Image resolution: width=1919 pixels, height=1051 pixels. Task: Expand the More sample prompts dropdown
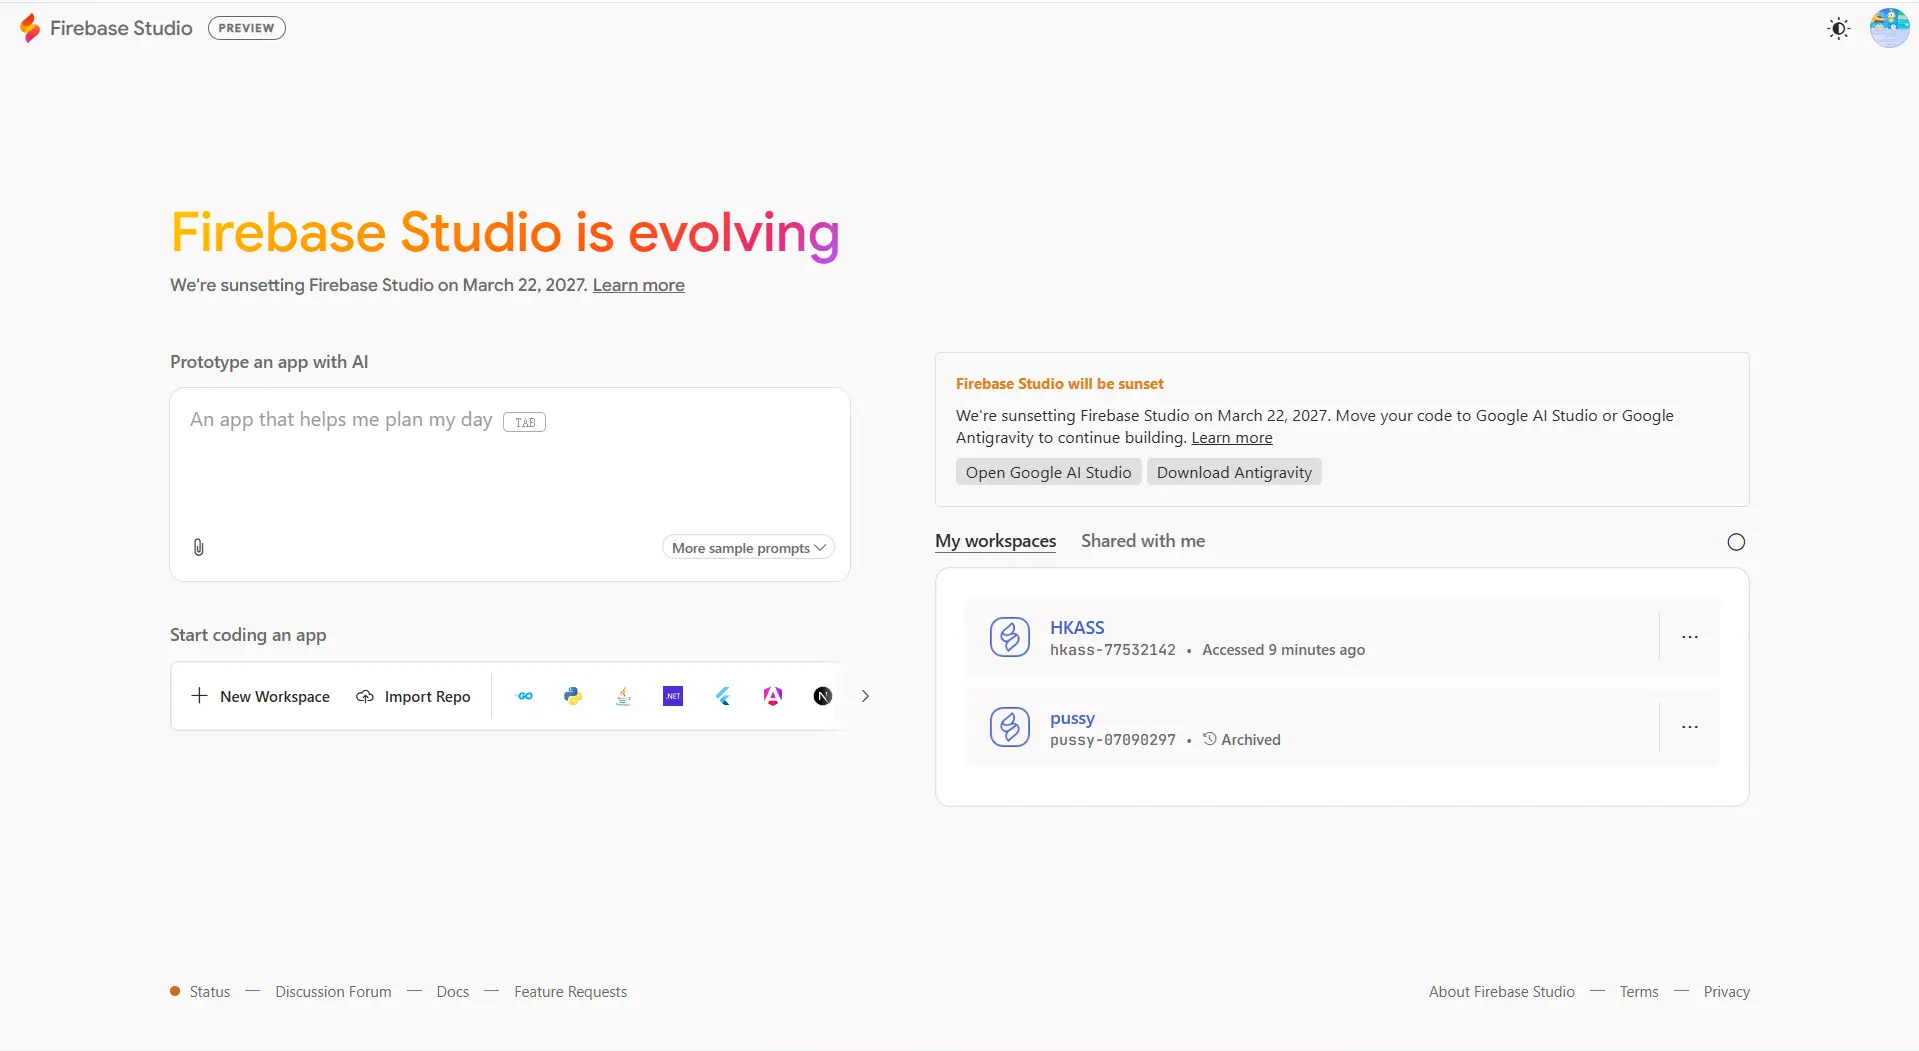[748, 548]
